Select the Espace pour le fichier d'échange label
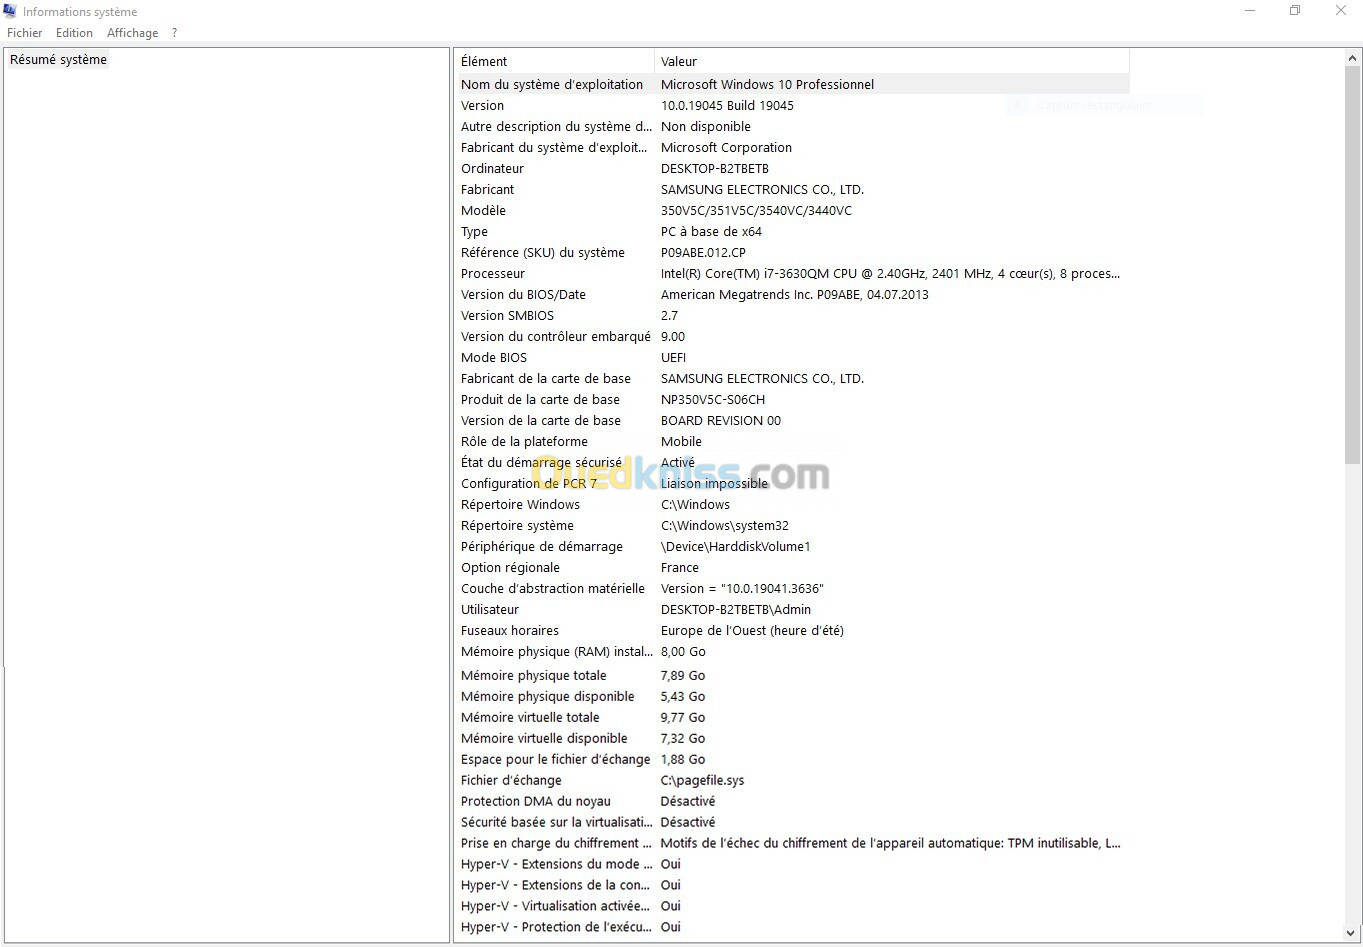 point(556,760)
